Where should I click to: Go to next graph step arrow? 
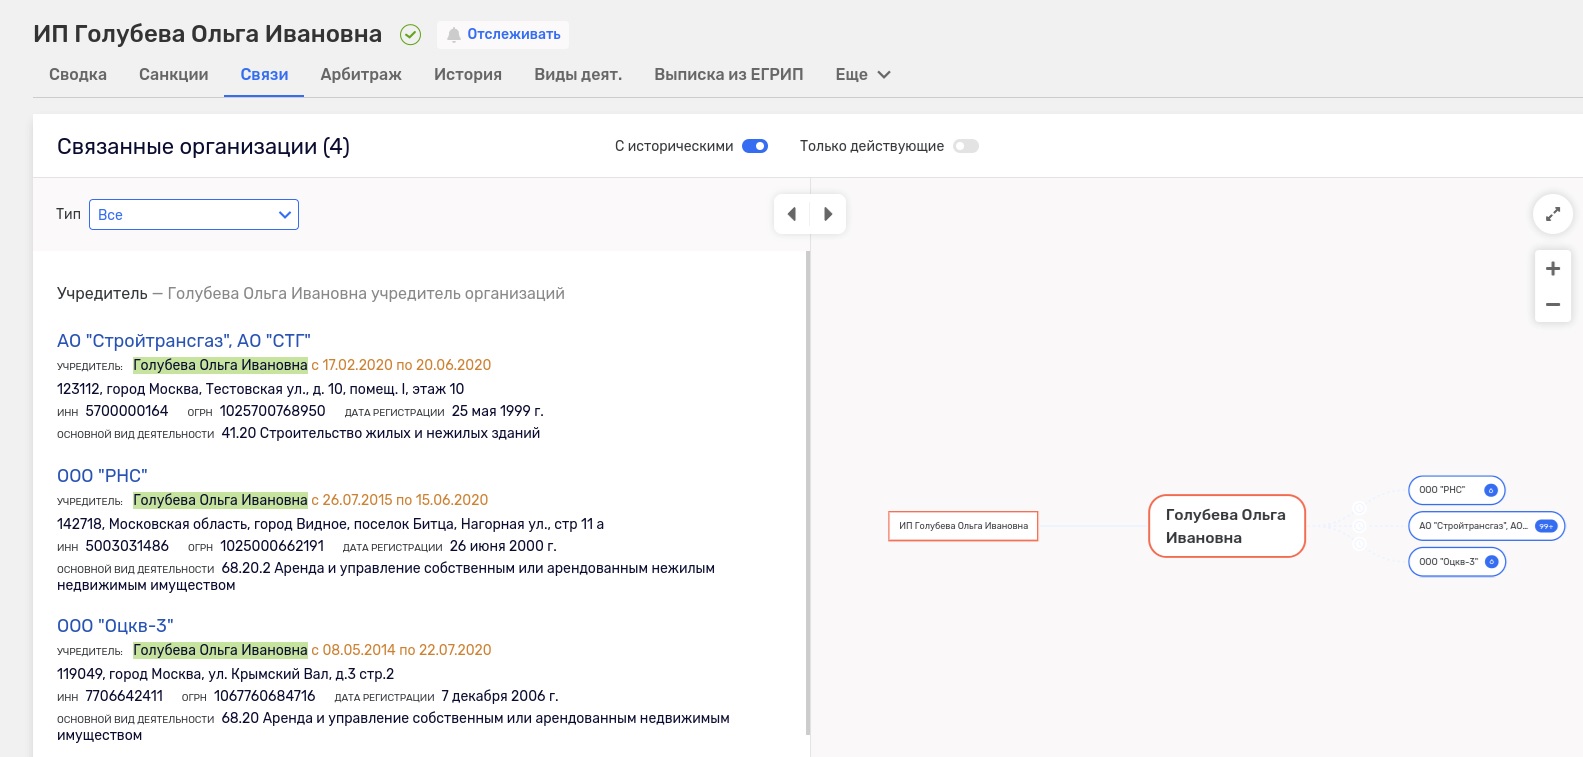[828, 214]
